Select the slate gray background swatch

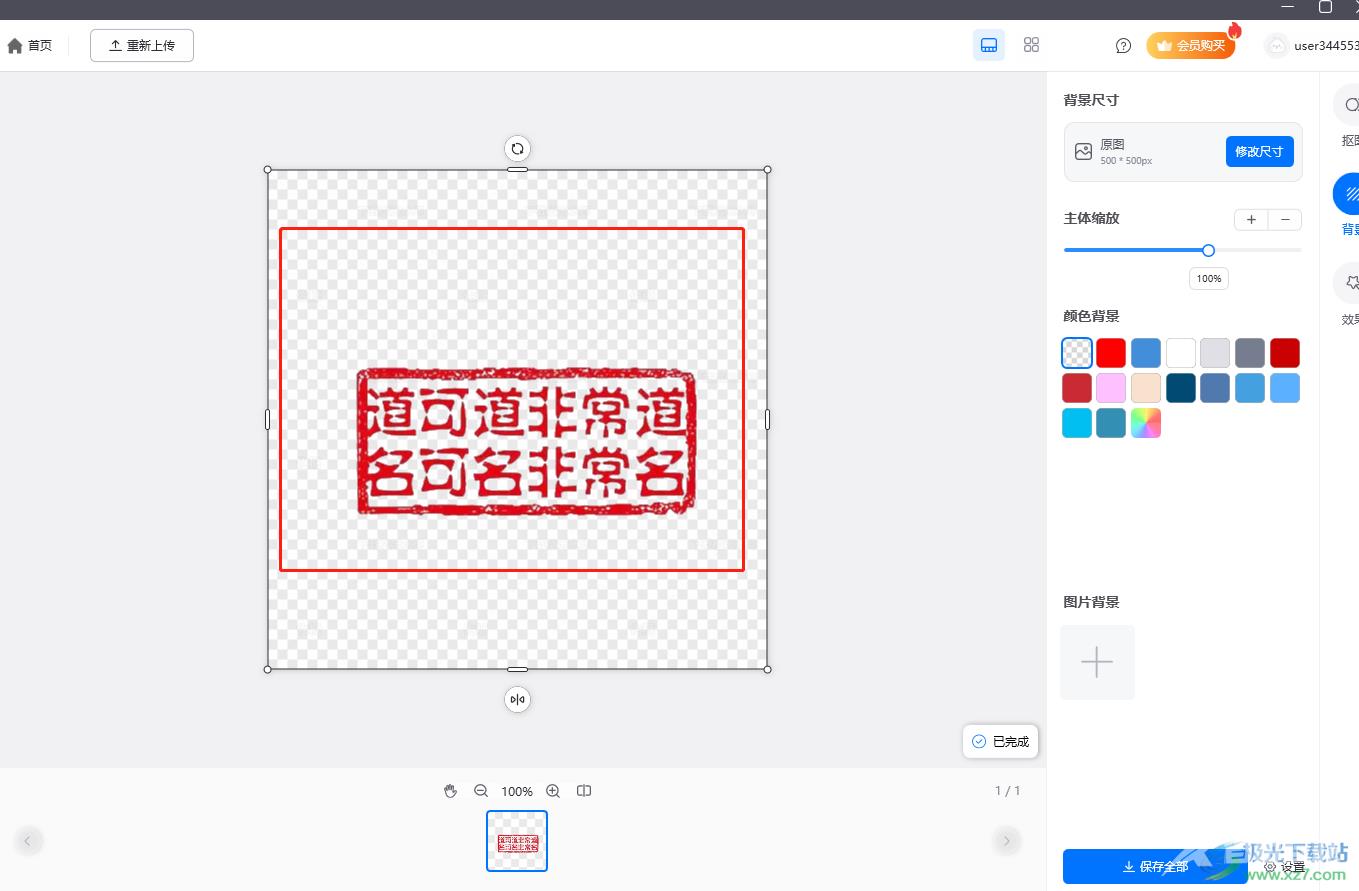click(x=1250, y=353)
